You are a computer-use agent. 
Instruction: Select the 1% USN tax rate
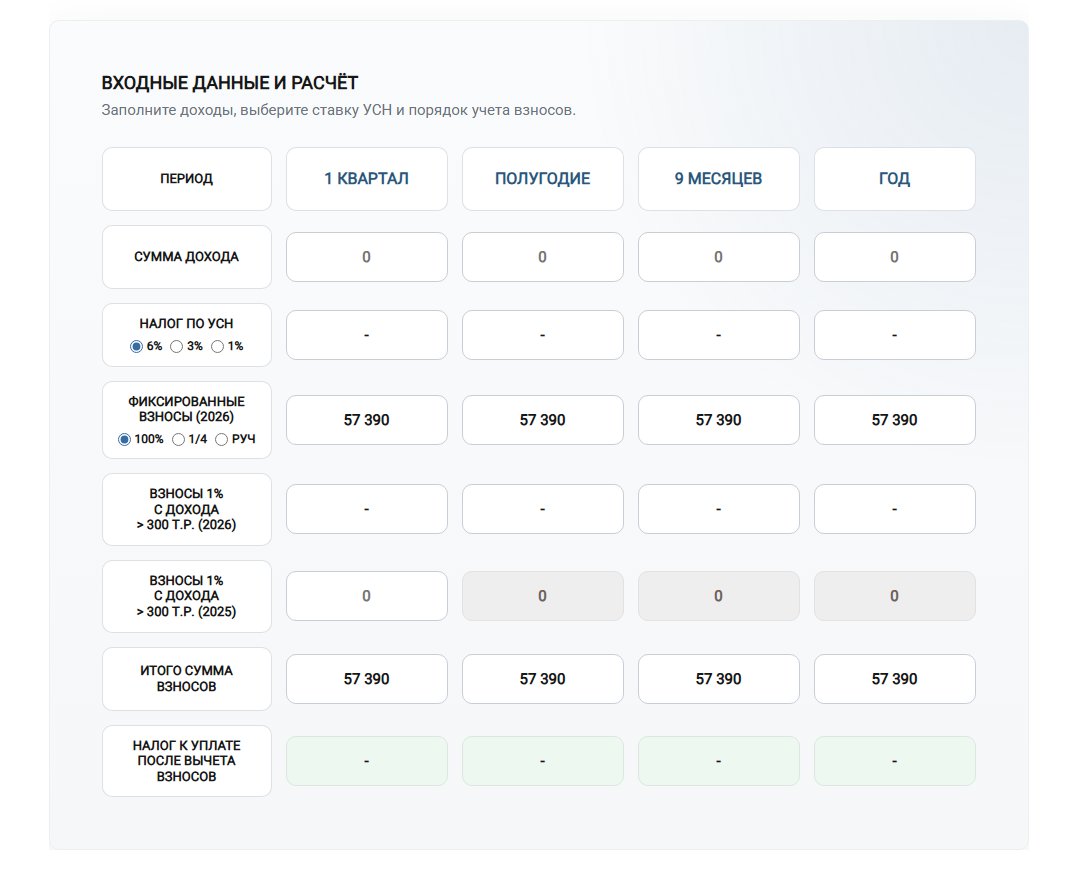[218, 346]
